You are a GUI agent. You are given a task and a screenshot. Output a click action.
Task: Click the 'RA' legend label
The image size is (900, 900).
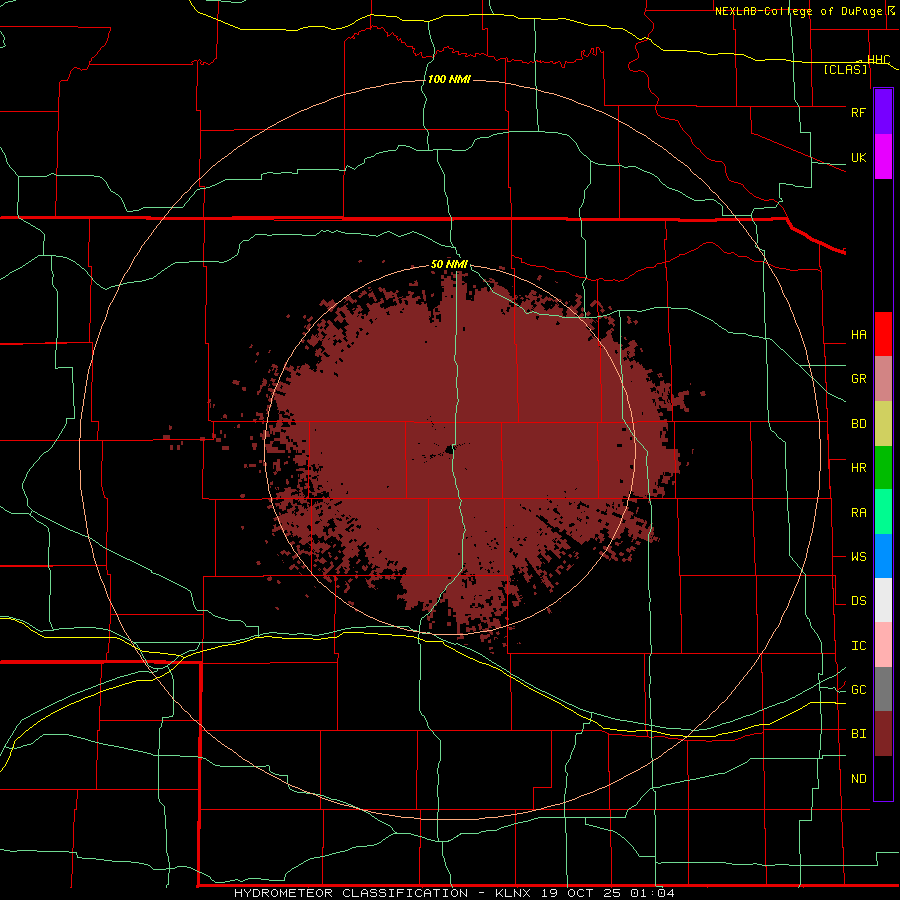point(859,513)
